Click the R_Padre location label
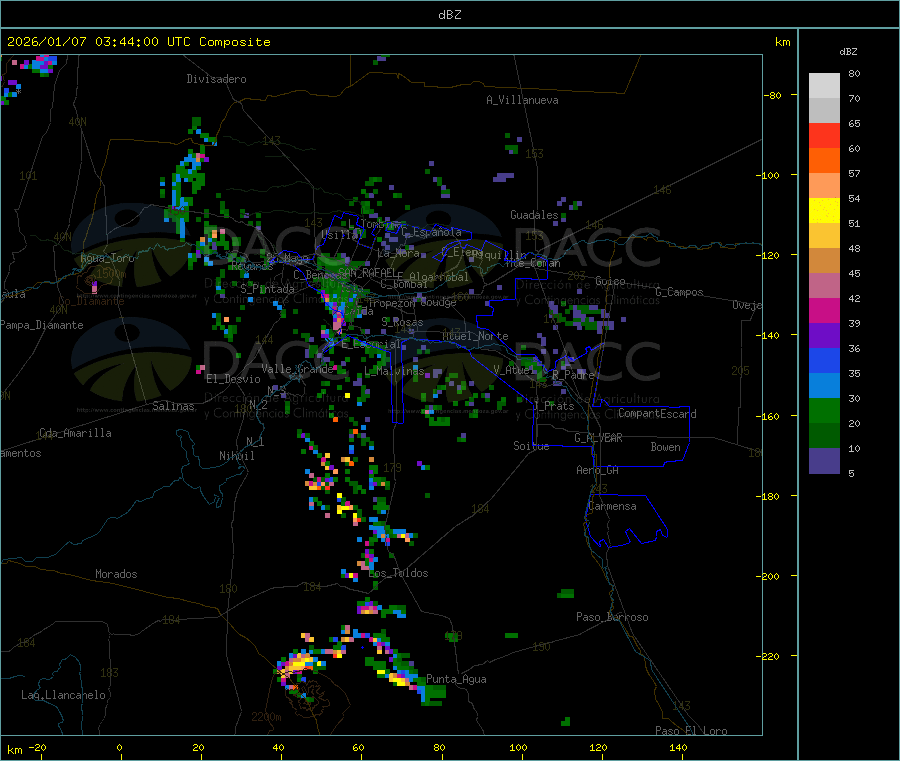This screenshot has height=761, width=900. click(573, 375)
